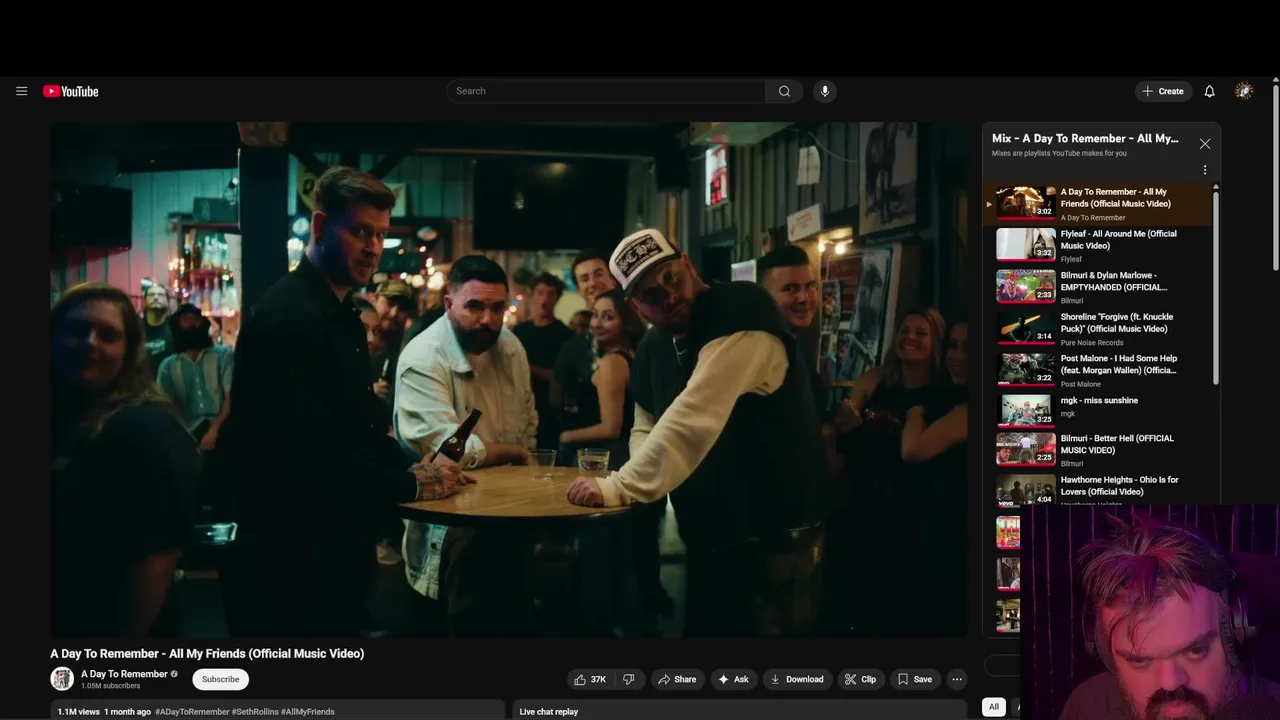Play Bilmuri & Dylan Marlowe EMPTYHANDED video
This screenshot has width=1280, height=720.
tap(1097, 287)
